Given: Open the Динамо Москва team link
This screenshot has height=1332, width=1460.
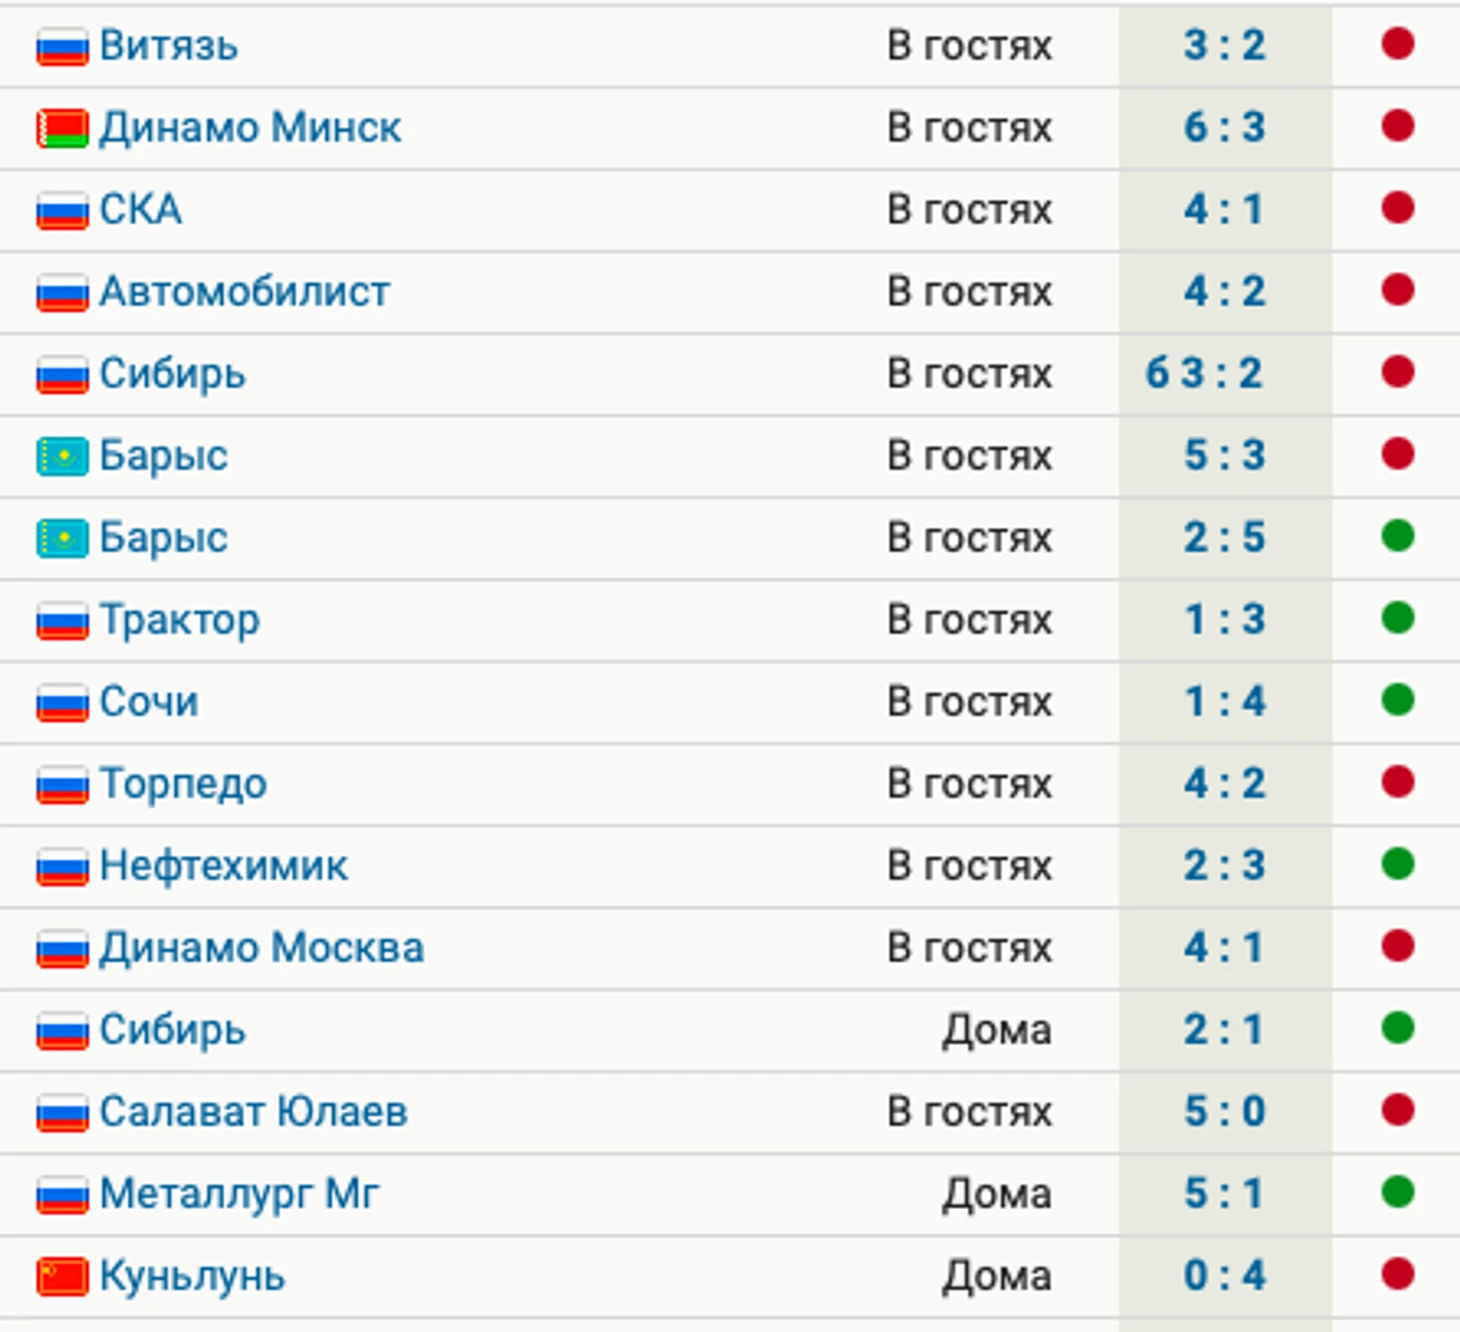Looking at the screenshot, I should [x=262, y=947].
